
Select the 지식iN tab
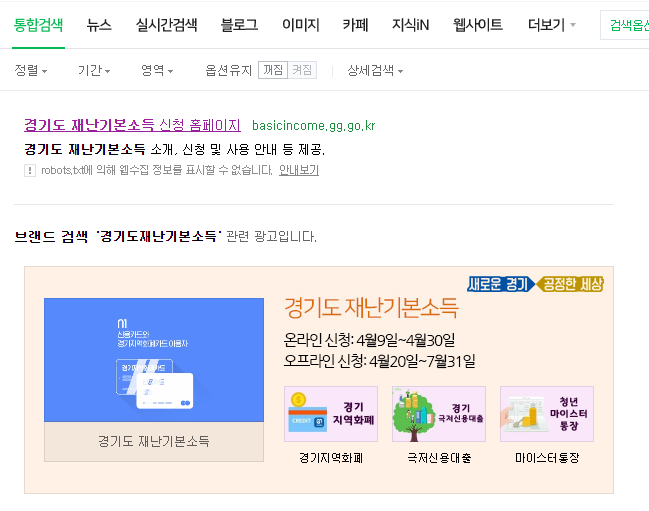(x=410, y=25)
